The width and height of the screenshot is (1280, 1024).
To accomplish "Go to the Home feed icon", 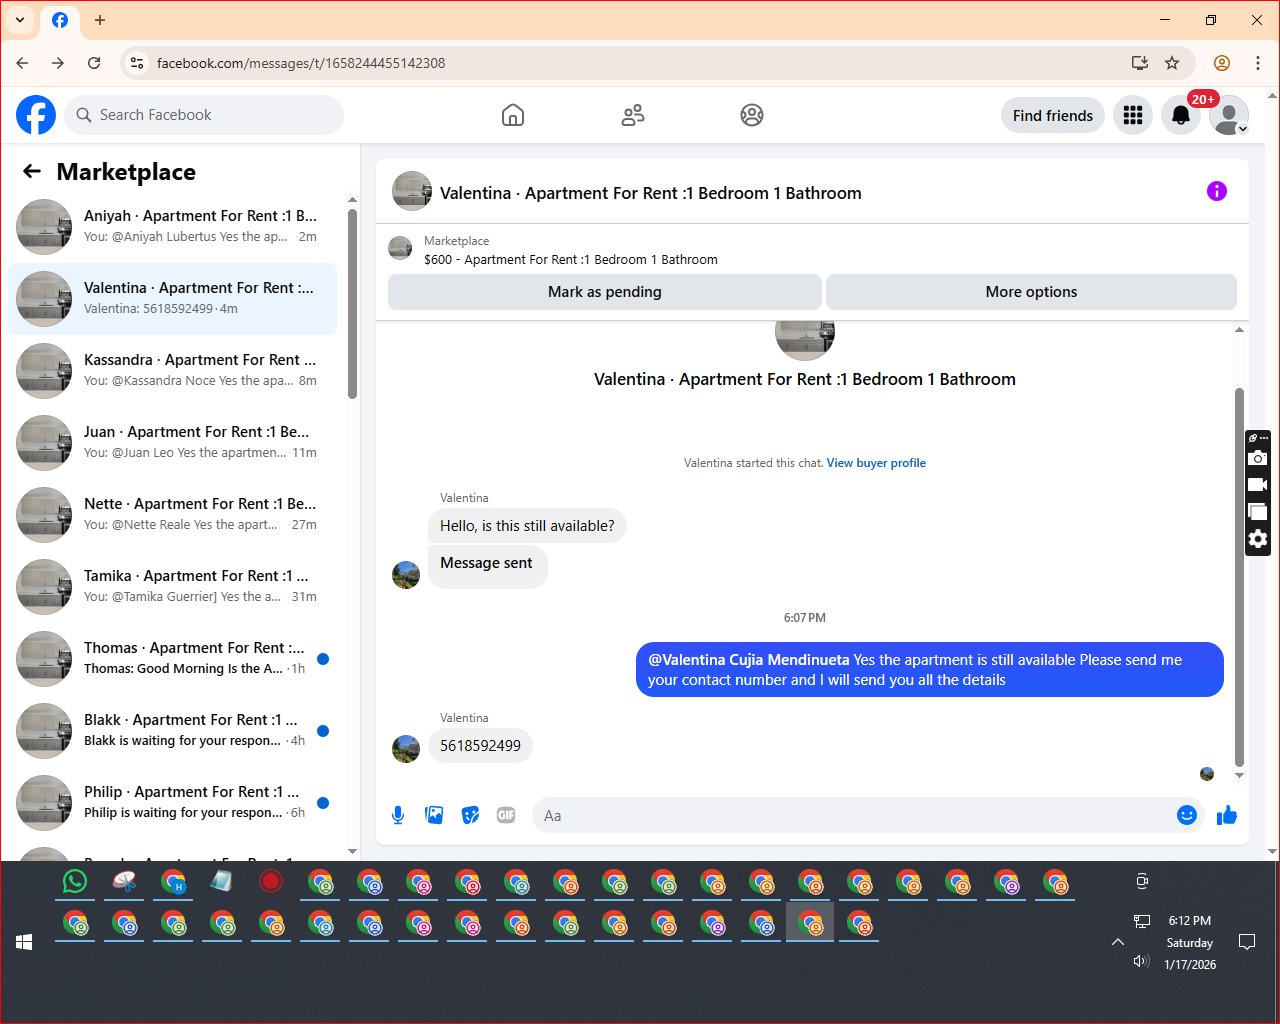I will (513, 115).
